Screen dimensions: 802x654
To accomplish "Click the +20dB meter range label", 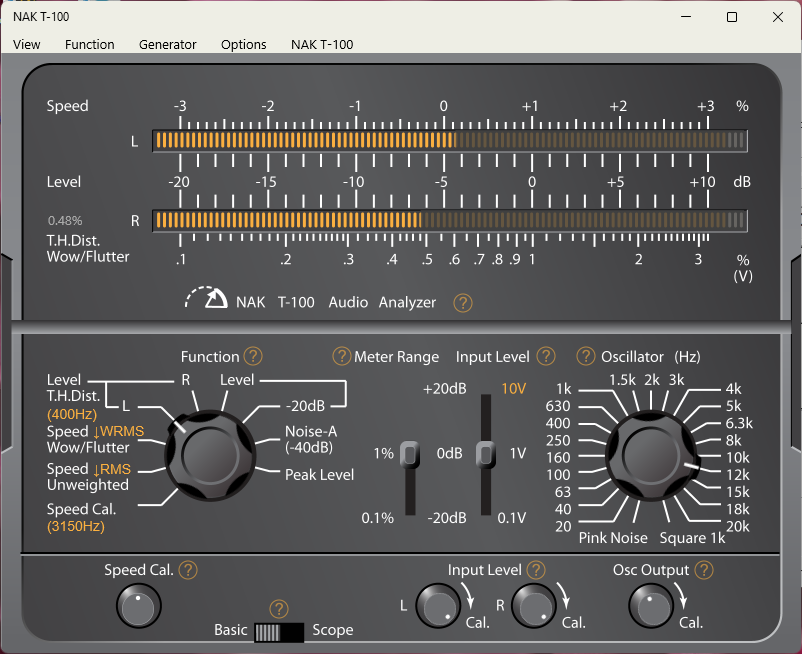I will (x=444, y=389).
